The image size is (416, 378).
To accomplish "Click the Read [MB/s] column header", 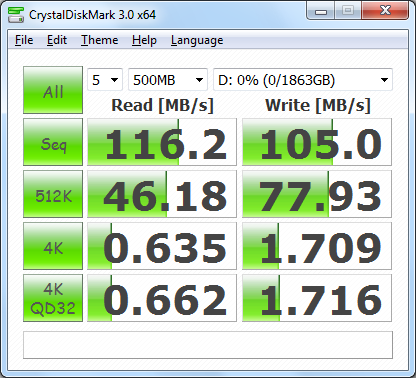I will [x=162, y=105].
